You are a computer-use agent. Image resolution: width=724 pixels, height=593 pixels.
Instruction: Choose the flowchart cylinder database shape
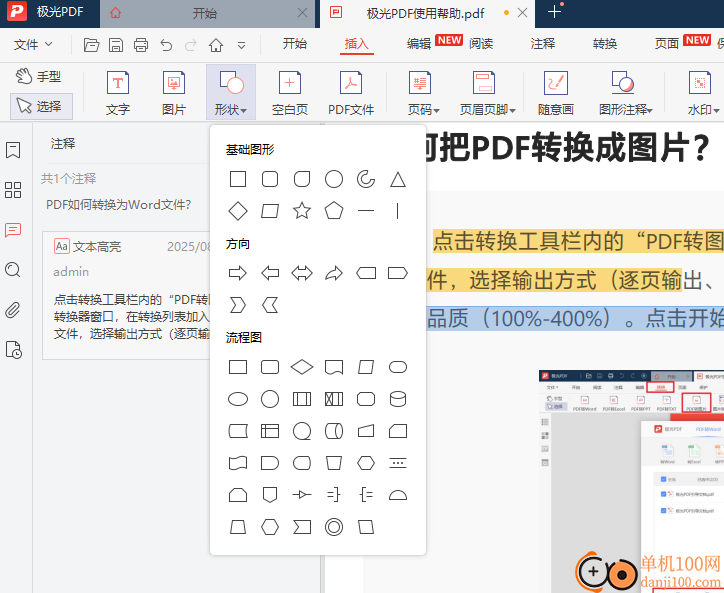pyautogui.click(x=398, y=399)
